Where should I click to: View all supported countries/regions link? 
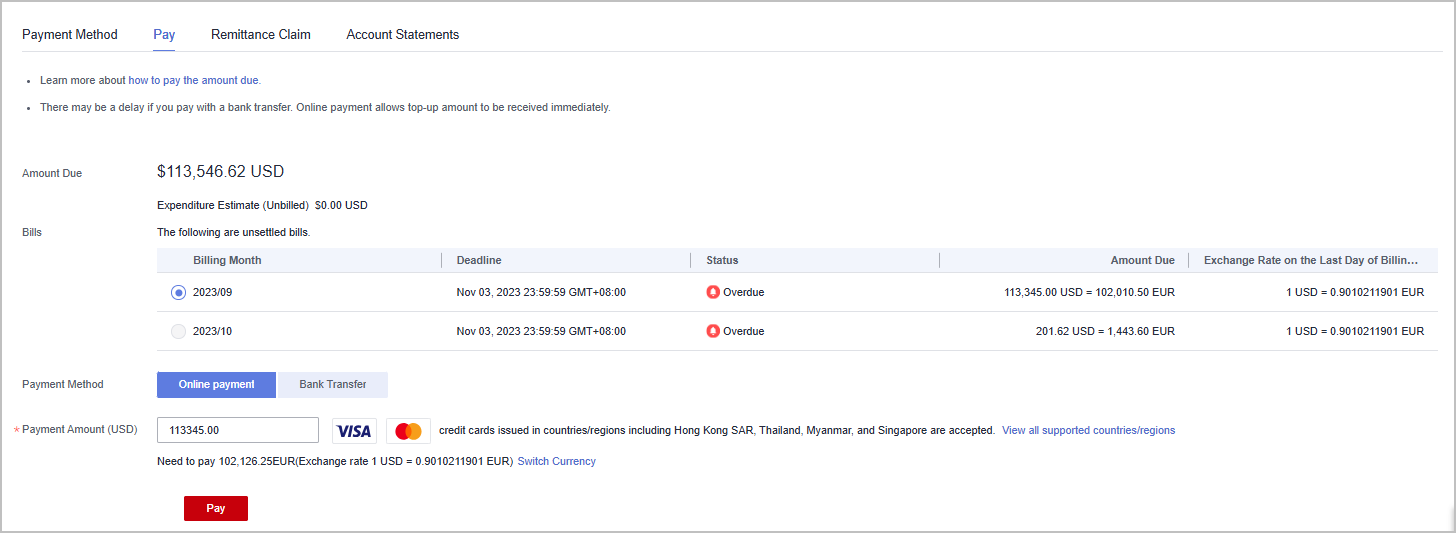tap(1088, 431)
